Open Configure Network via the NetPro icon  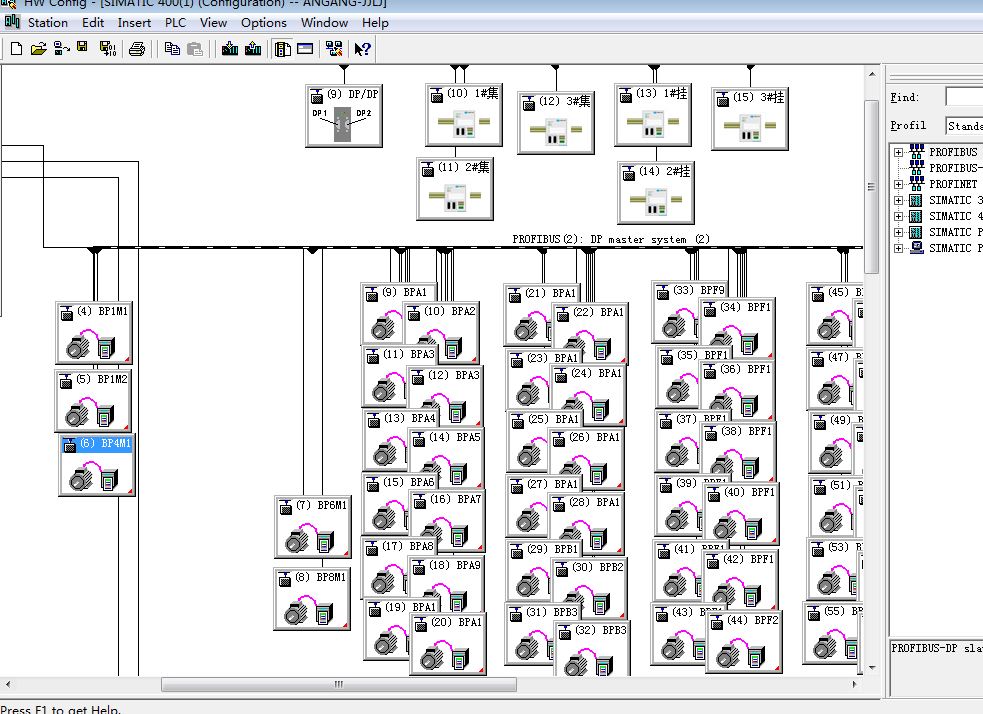pos(334,49)
